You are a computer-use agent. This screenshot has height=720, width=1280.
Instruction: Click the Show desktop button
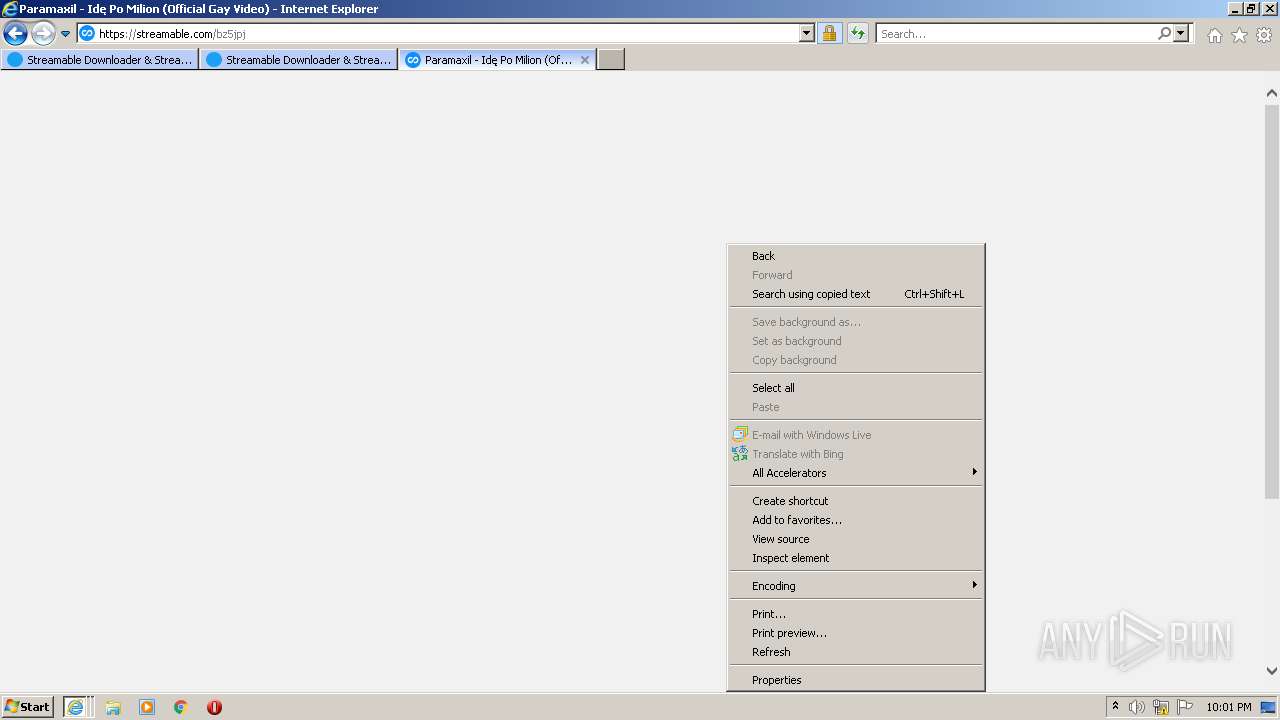coord(1270,707)
